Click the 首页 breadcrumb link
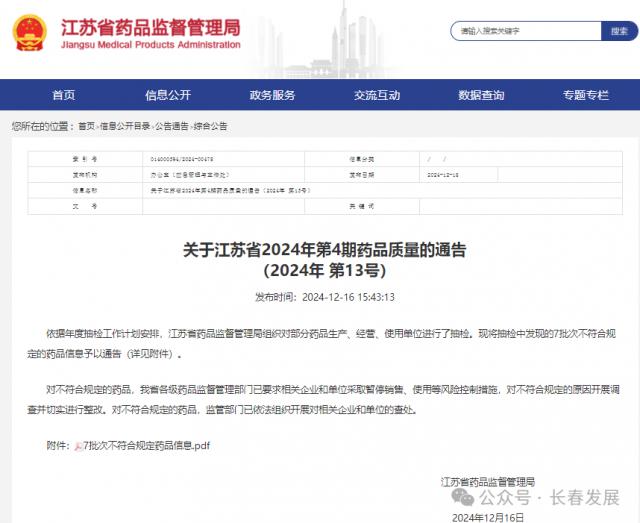 pos(87,126)
